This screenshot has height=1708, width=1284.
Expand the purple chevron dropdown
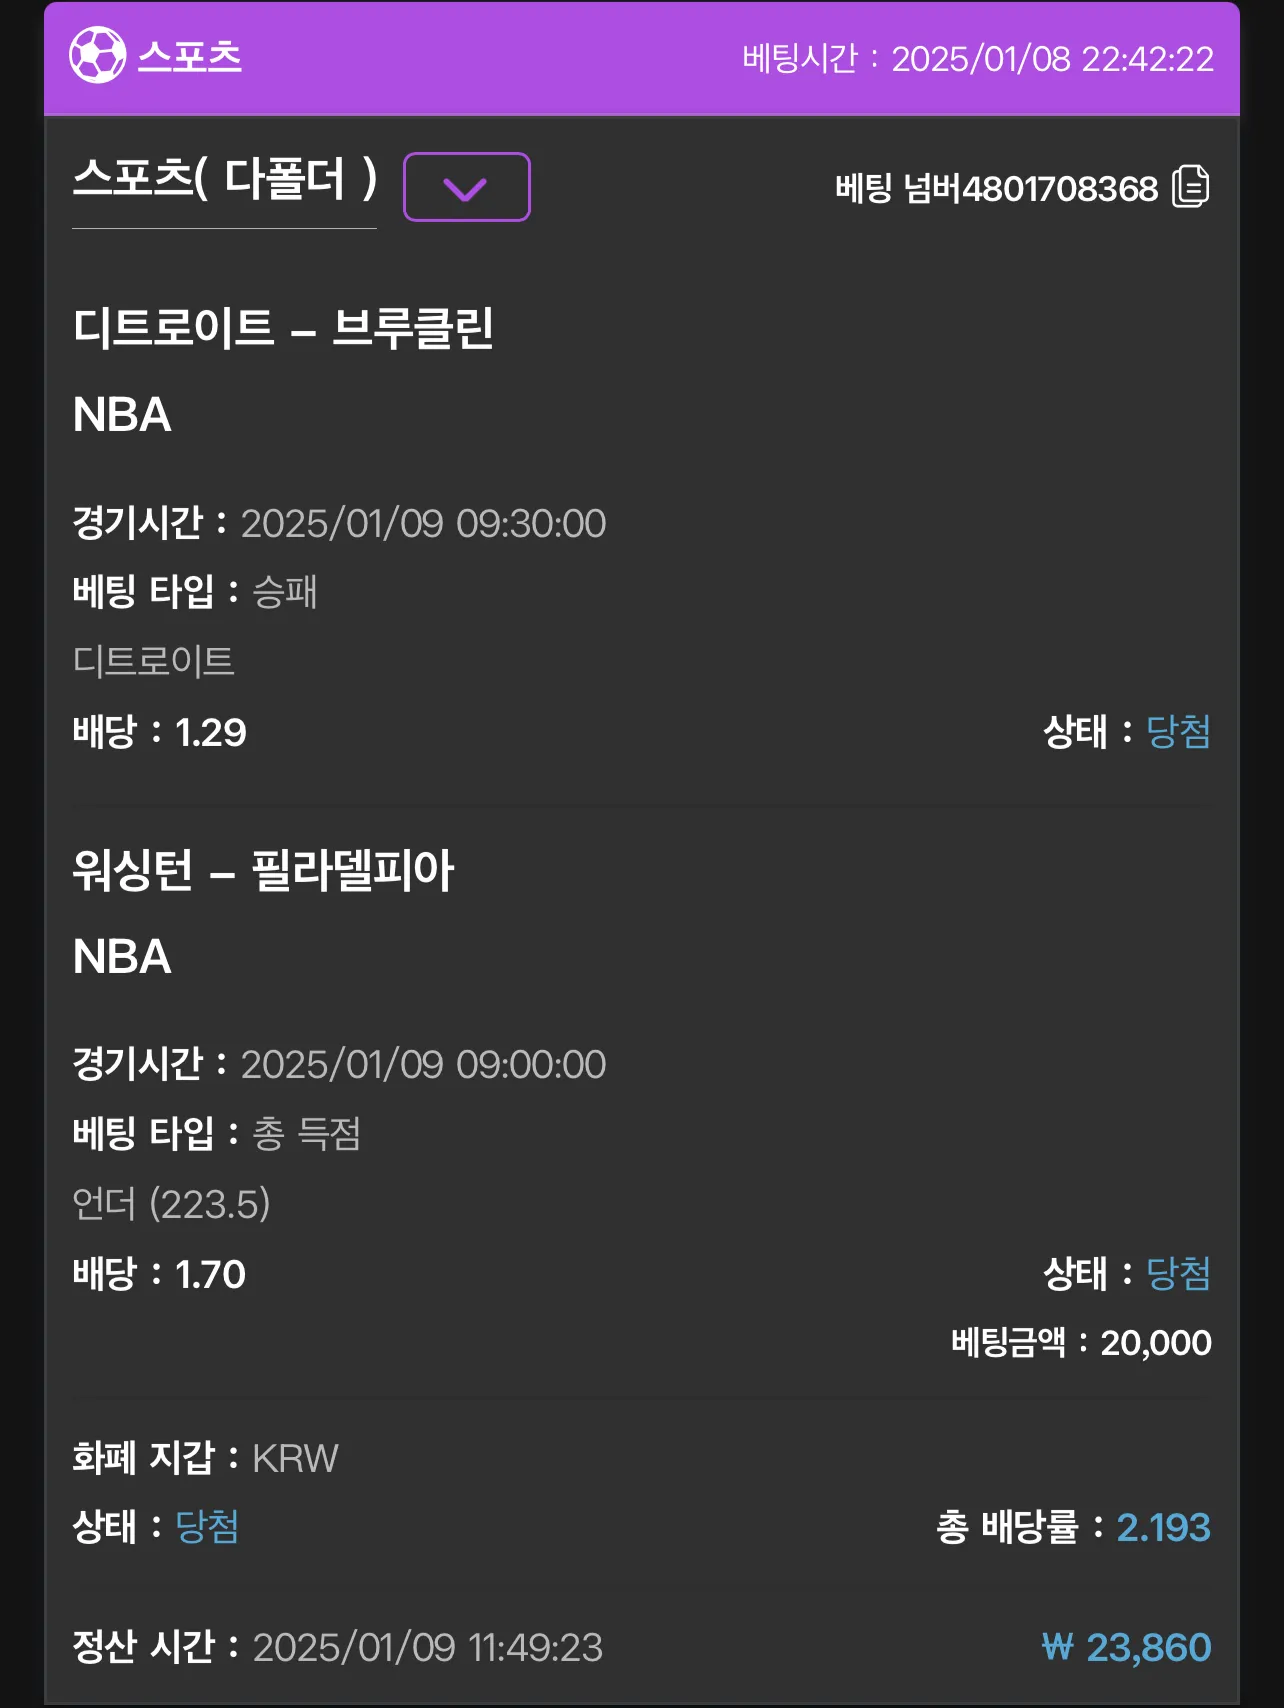(x=466, y=187)
